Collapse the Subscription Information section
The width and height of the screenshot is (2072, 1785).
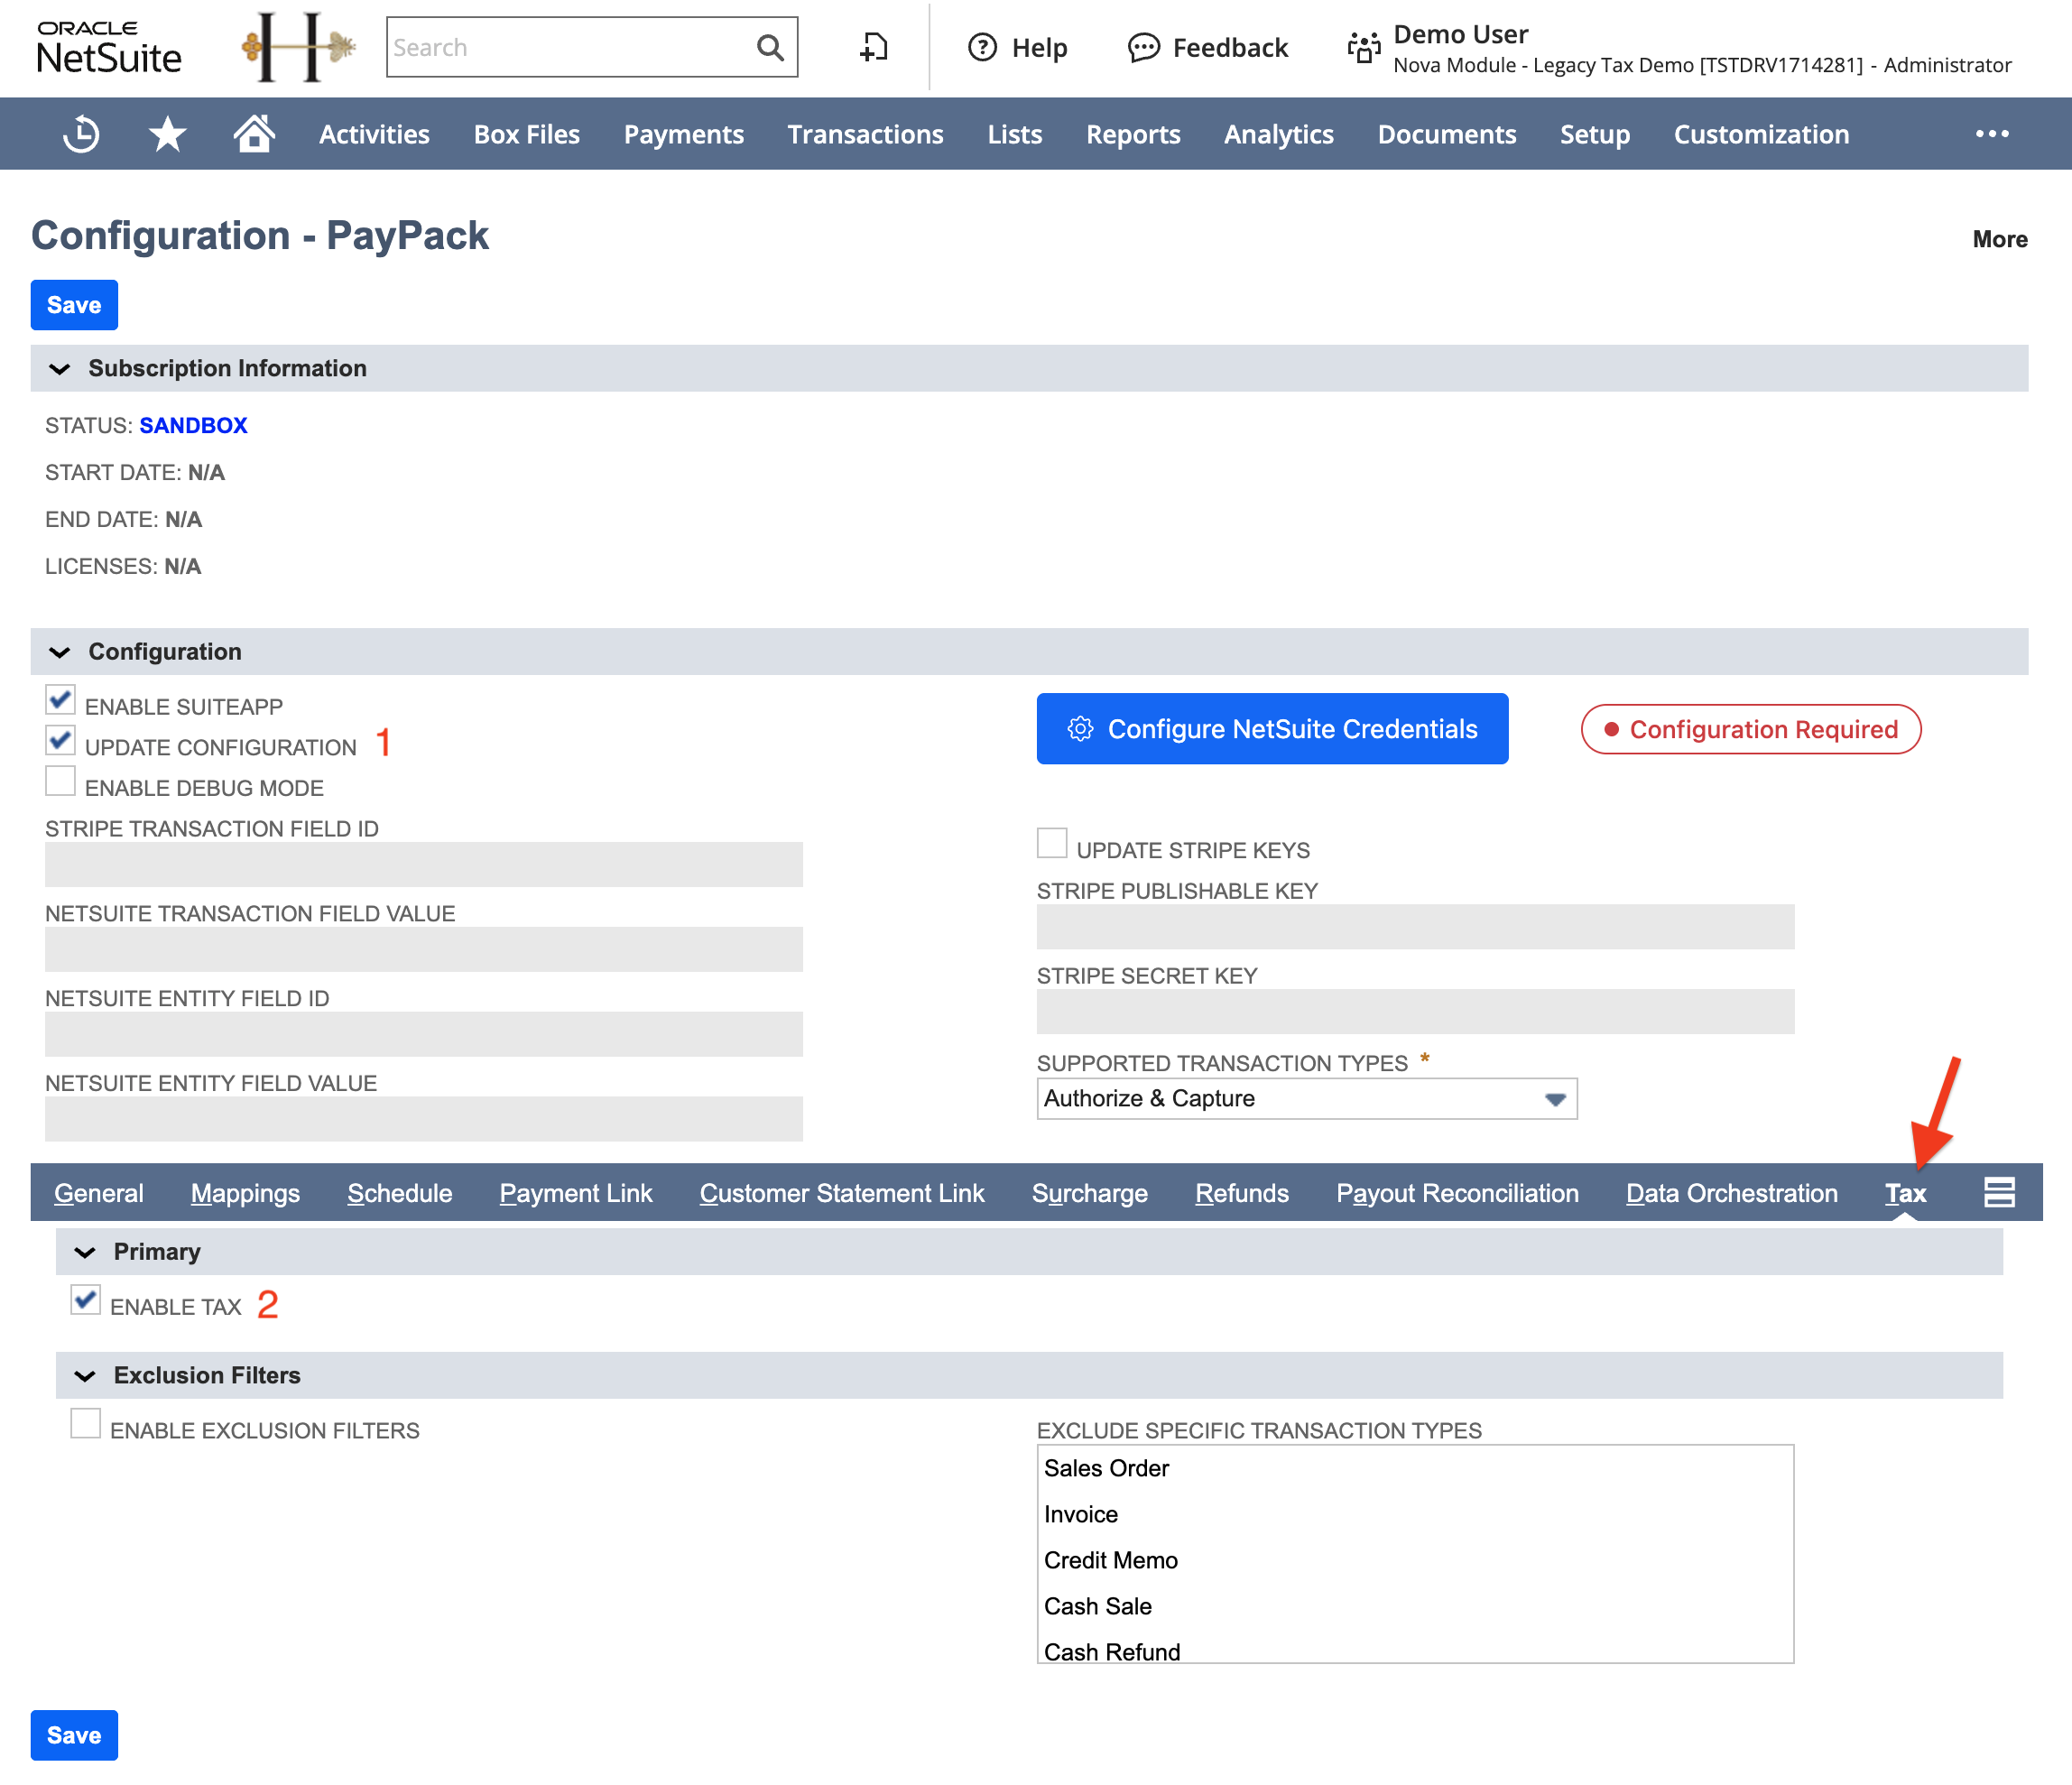tap(60, 369)
